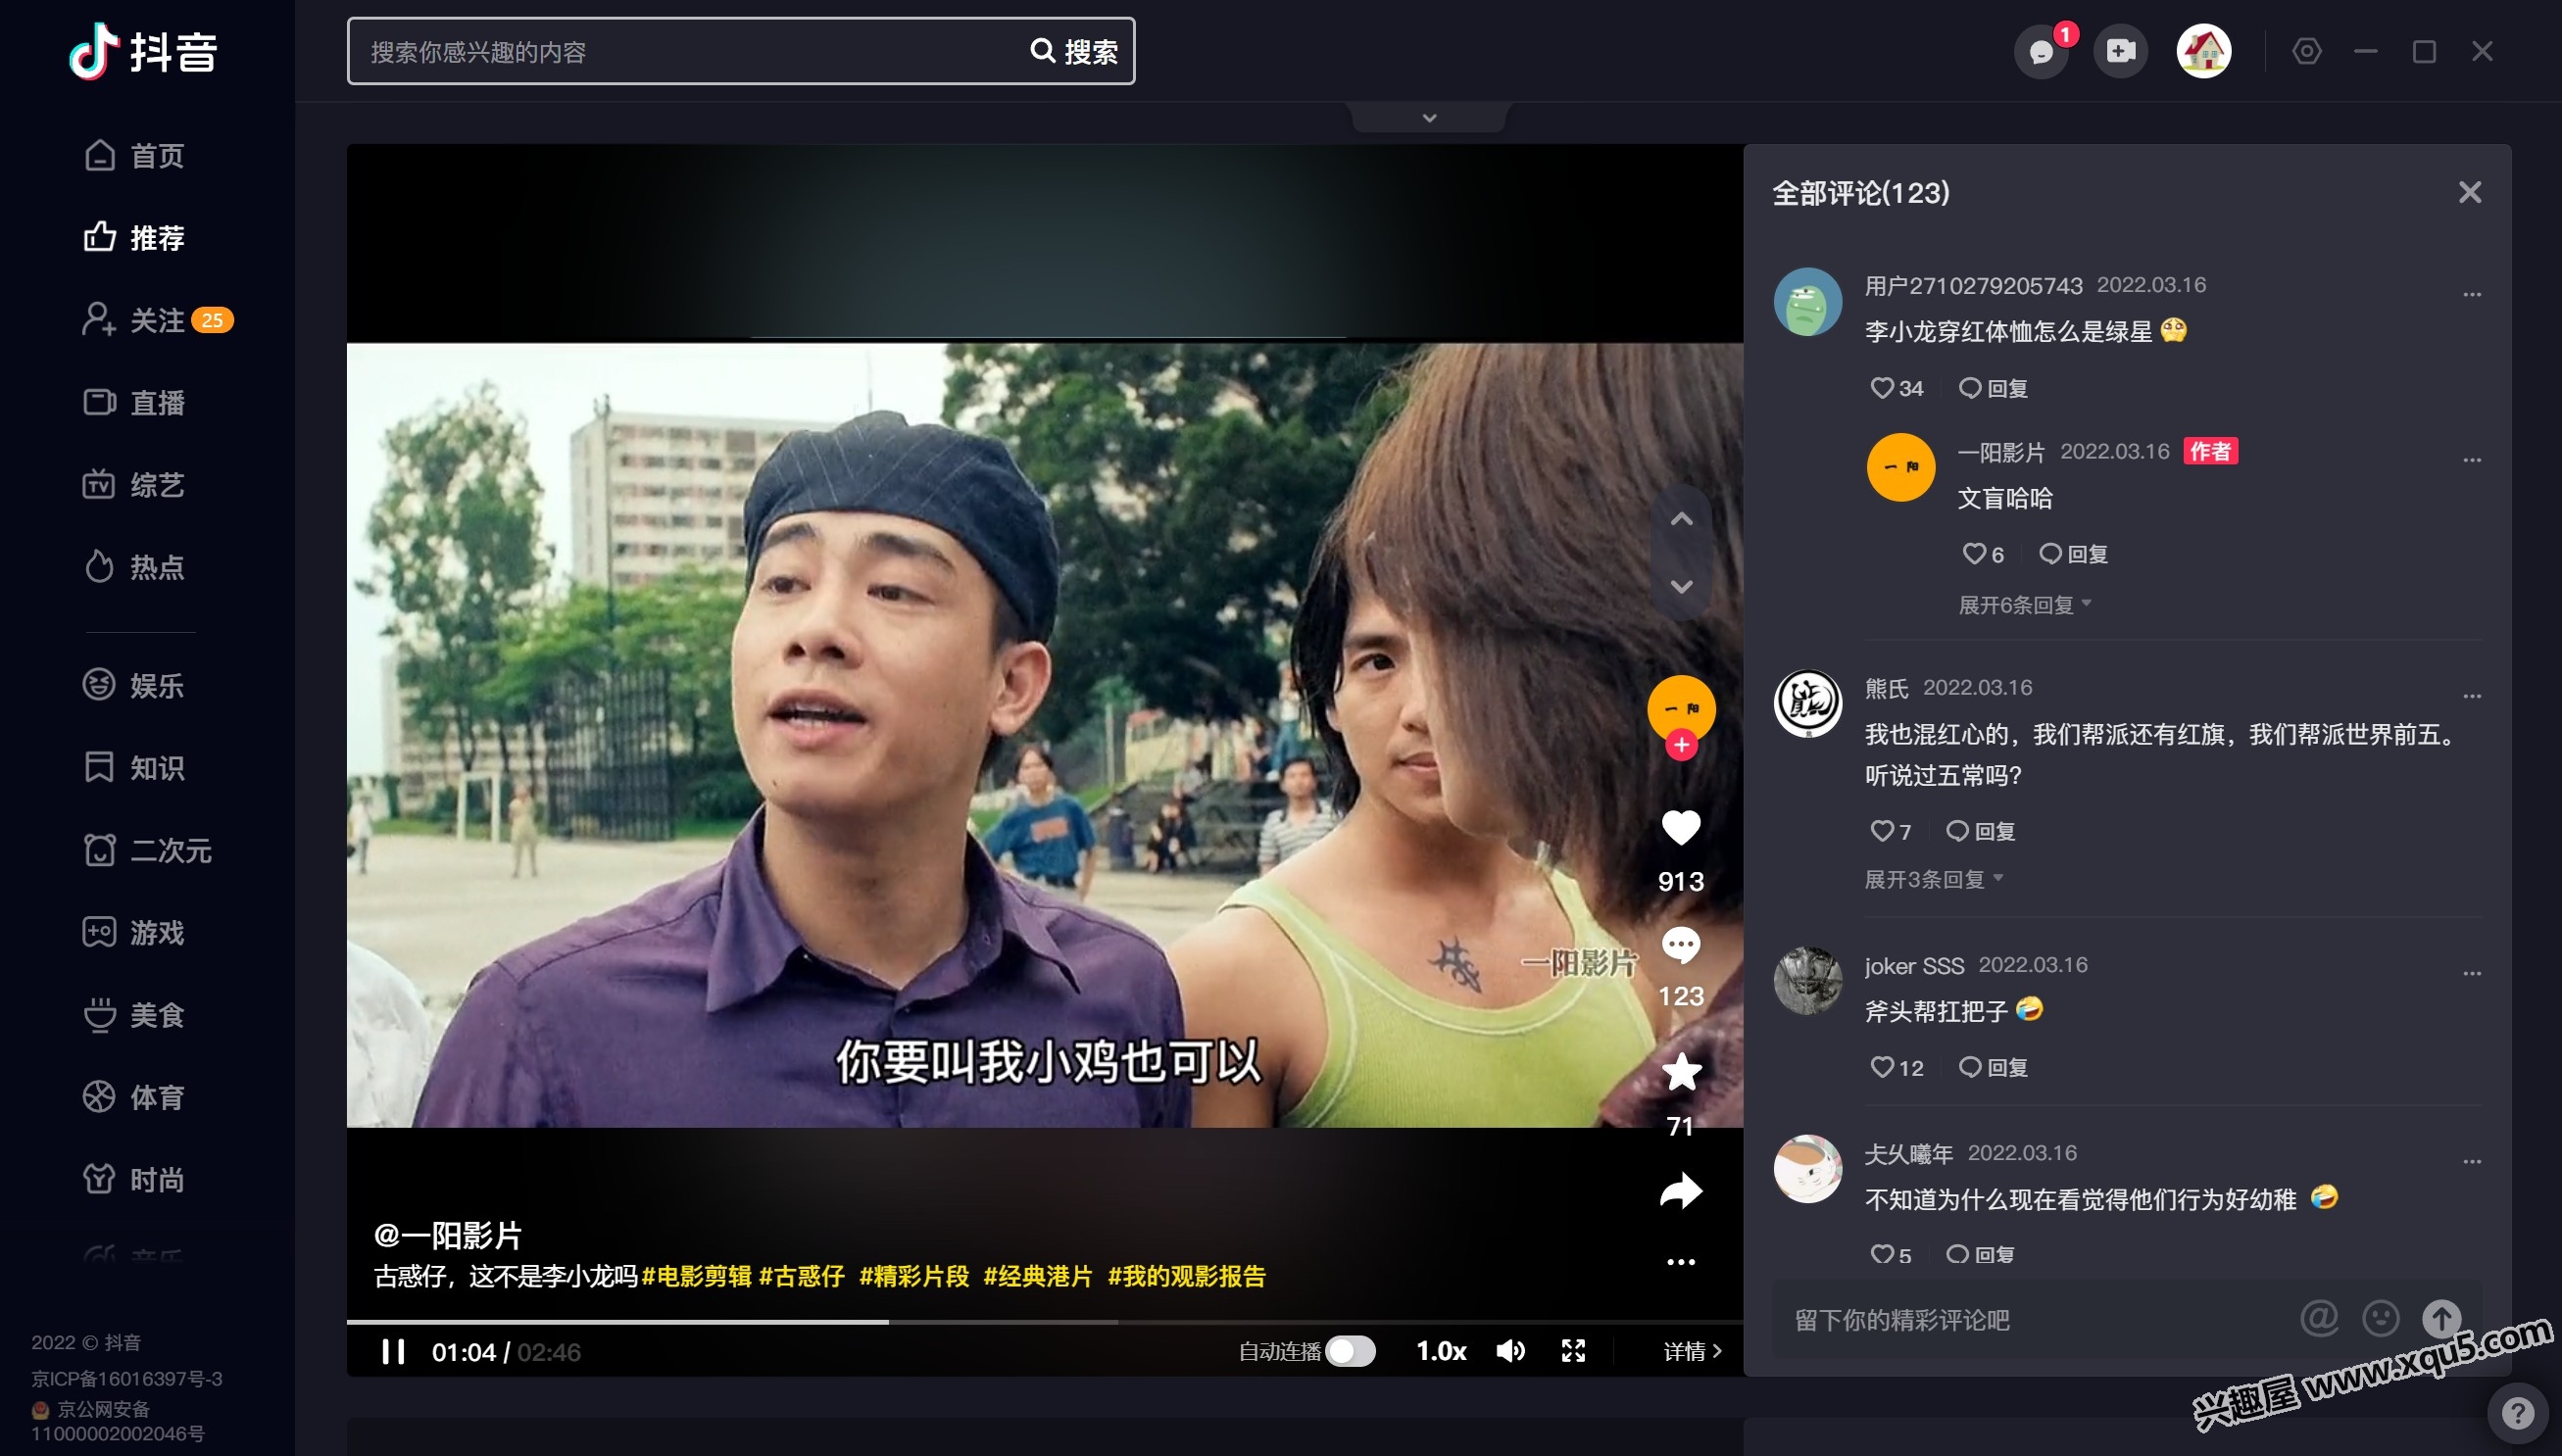
Task: Reply to the 用户2710279205743 comment
Action: click(1993, 388)
